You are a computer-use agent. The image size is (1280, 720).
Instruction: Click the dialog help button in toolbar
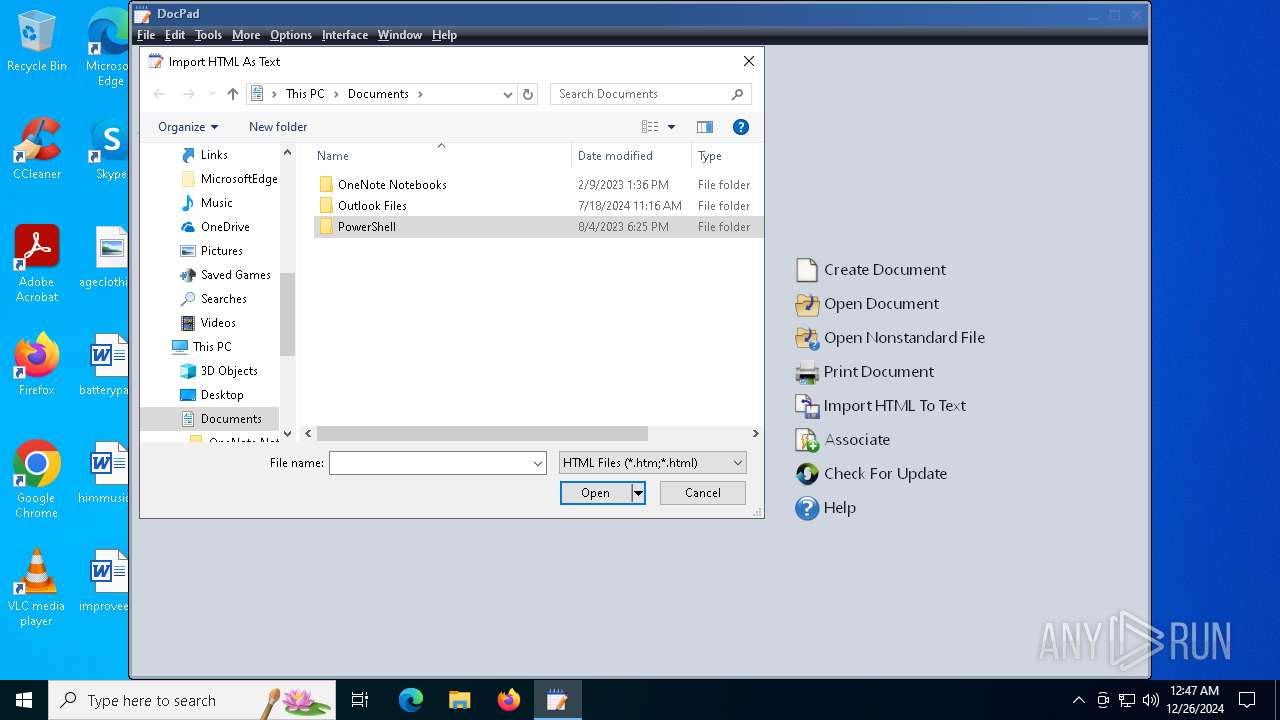pos(741,127)
